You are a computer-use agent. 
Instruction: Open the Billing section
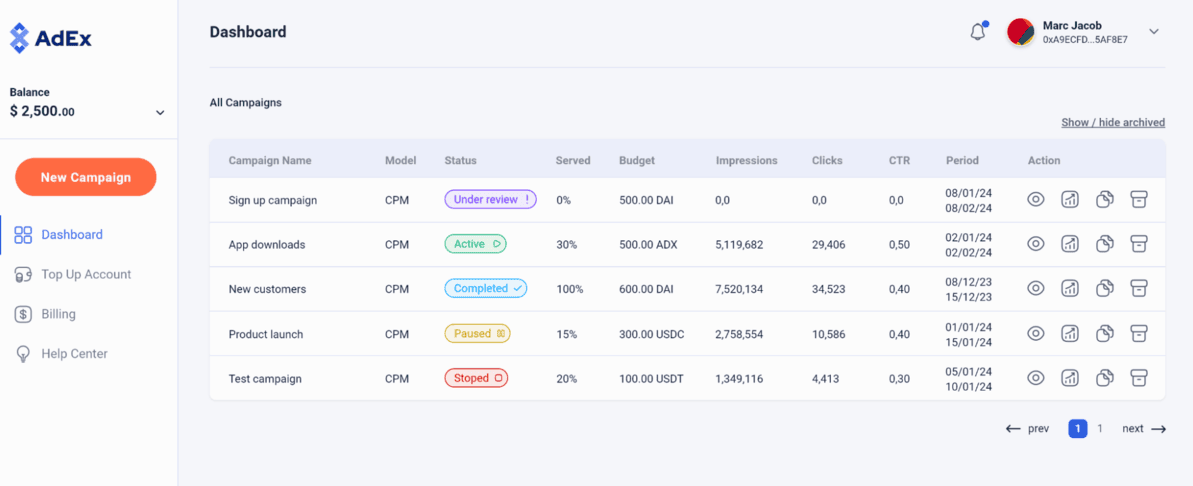[58, 314]
